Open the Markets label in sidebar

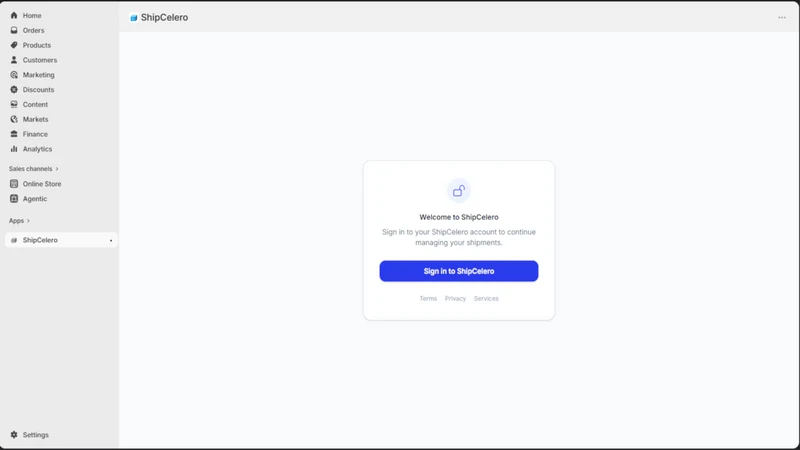(x=35, y=119)
